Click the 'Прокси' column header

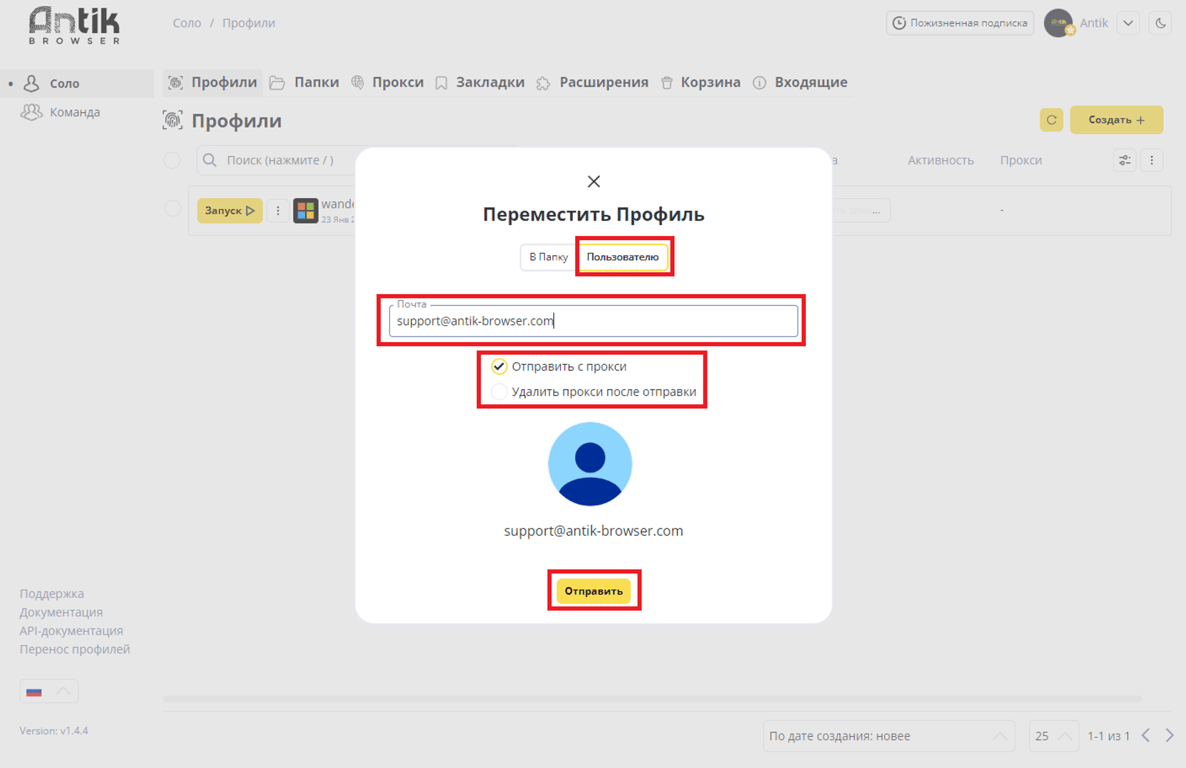[1021, 160]
